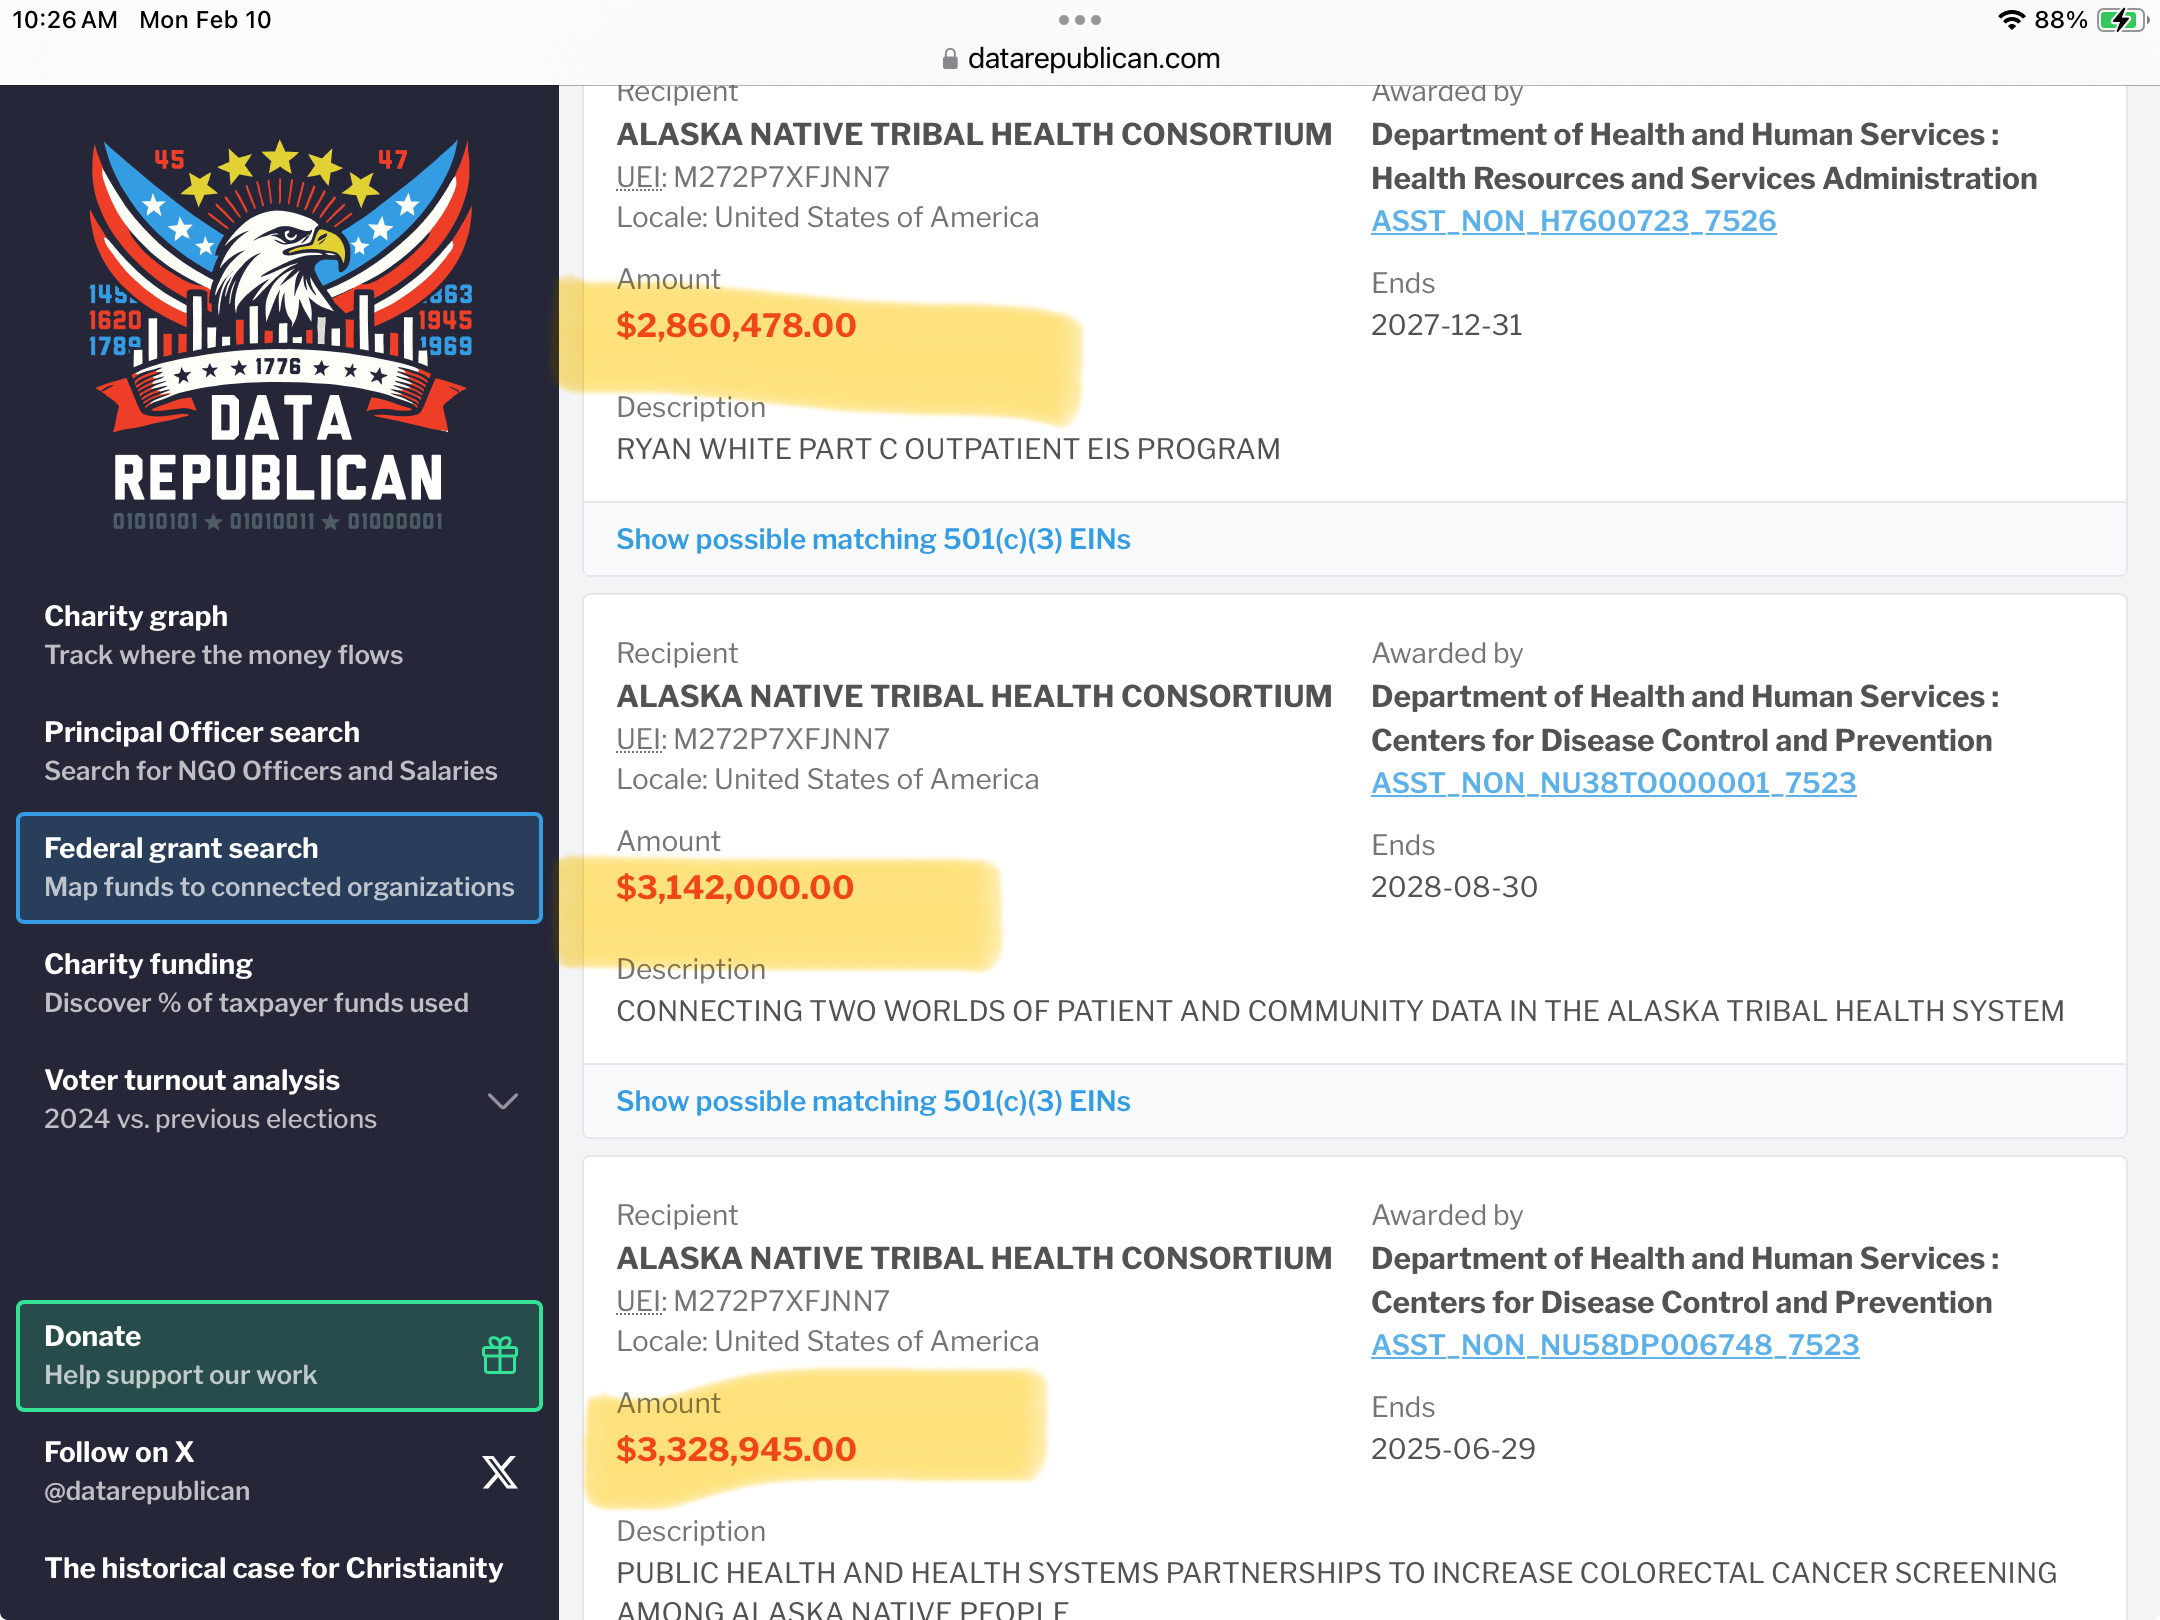Click the X logo icon in sidebar
Viewport: 2160px width, 1620px height.
pos(500,1471)
